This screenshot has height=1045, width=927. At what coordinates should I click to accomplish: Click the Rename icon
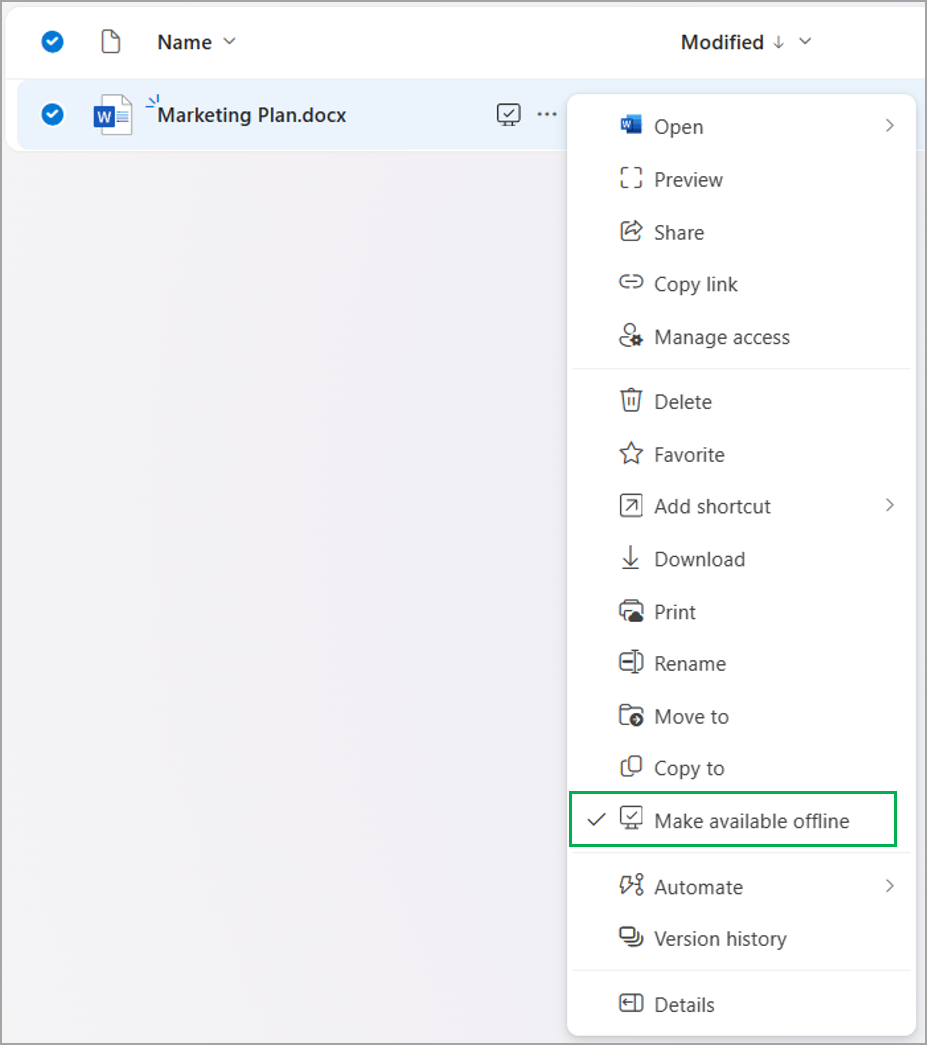[x=630, y=662]
